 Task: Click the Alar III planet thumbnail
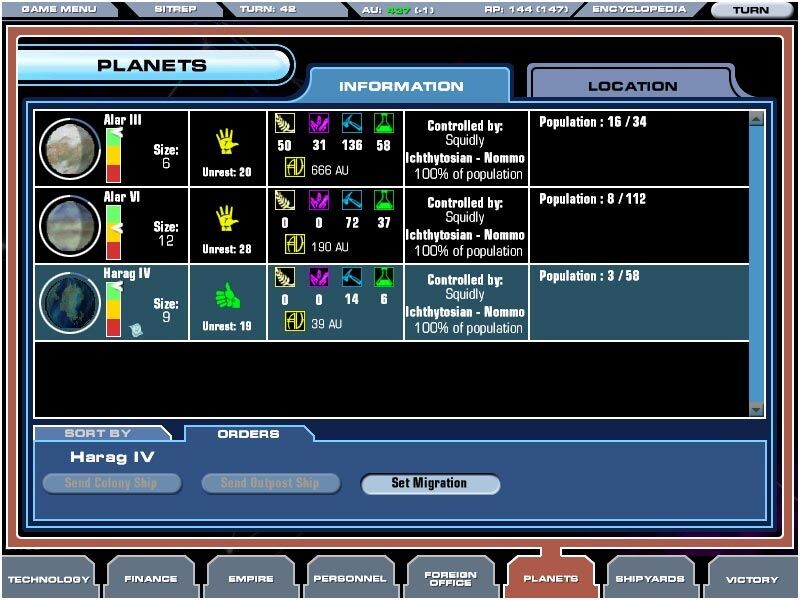[69, 149]
